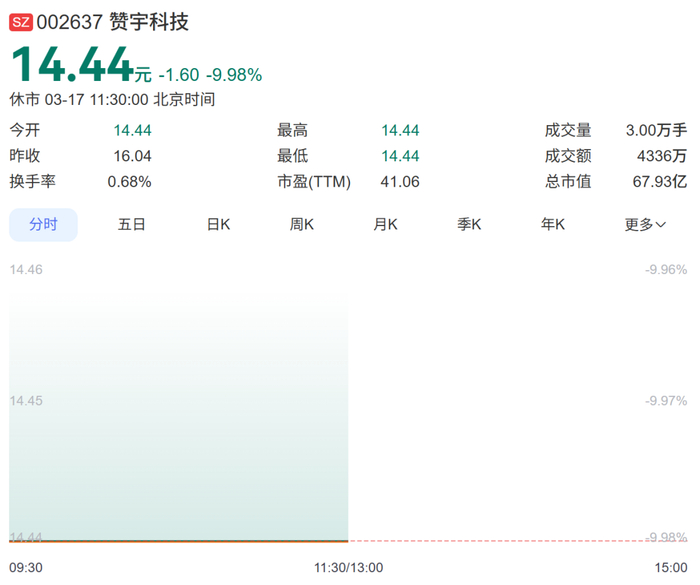The width and height of the screenshot is (700, 585).
Task: Click the 最高 value 14.44
Action: [400, 130]
